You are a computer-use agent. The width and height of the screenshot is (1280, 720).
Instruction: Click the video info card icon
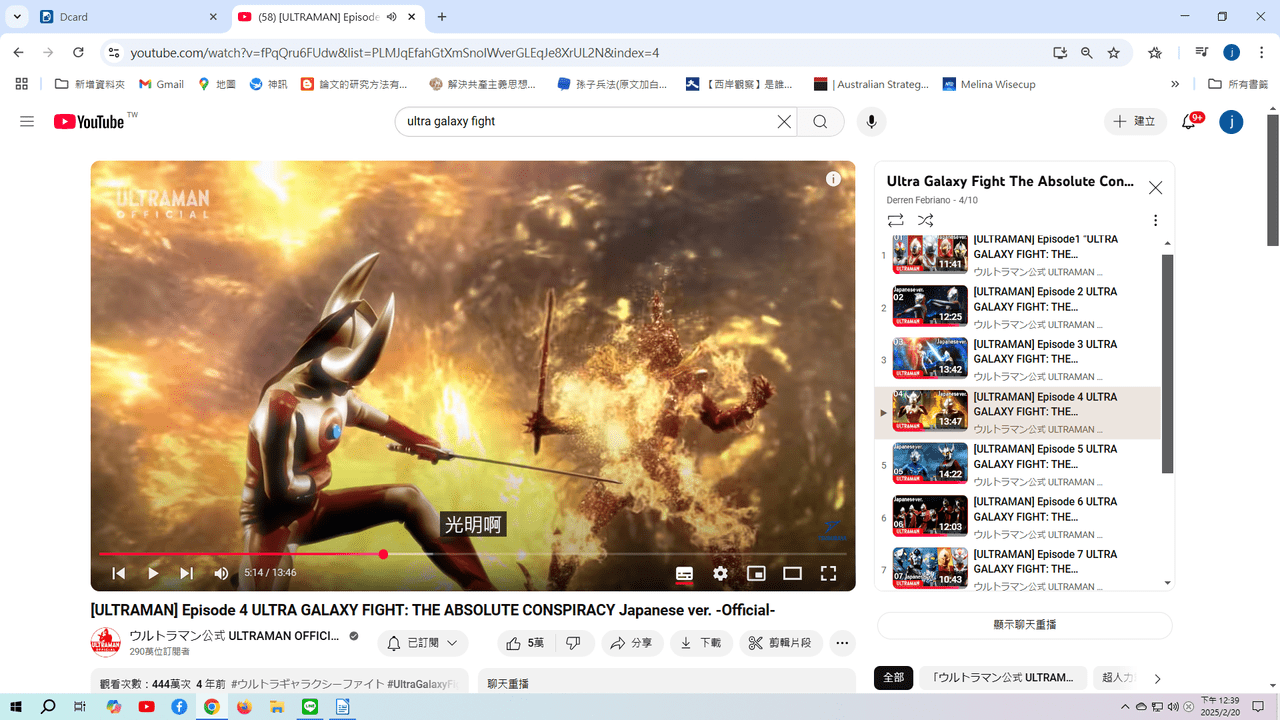click(x=833, y=179)
